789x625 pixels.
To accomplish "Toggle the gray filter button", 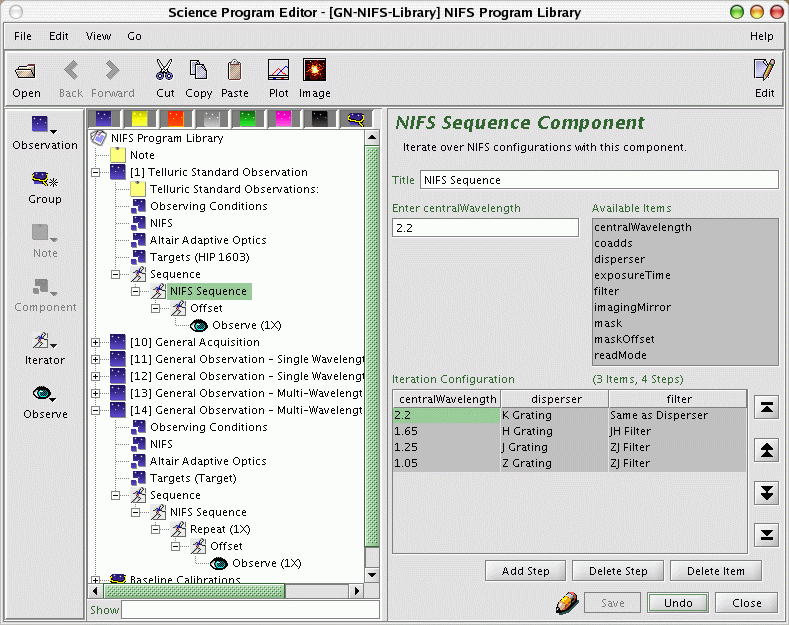I will pyautogui.click(x=212, y=119).
